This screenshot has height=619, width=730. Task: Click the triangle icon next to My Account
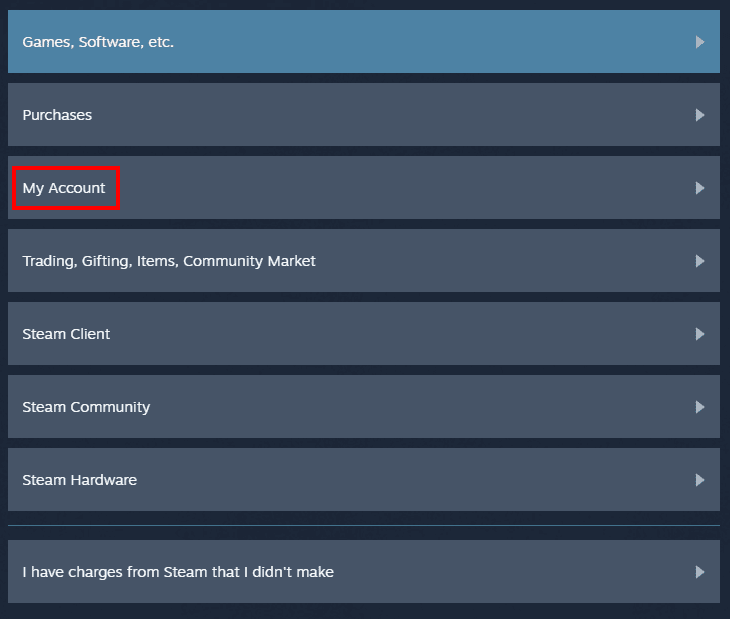[x=700, y=188]
